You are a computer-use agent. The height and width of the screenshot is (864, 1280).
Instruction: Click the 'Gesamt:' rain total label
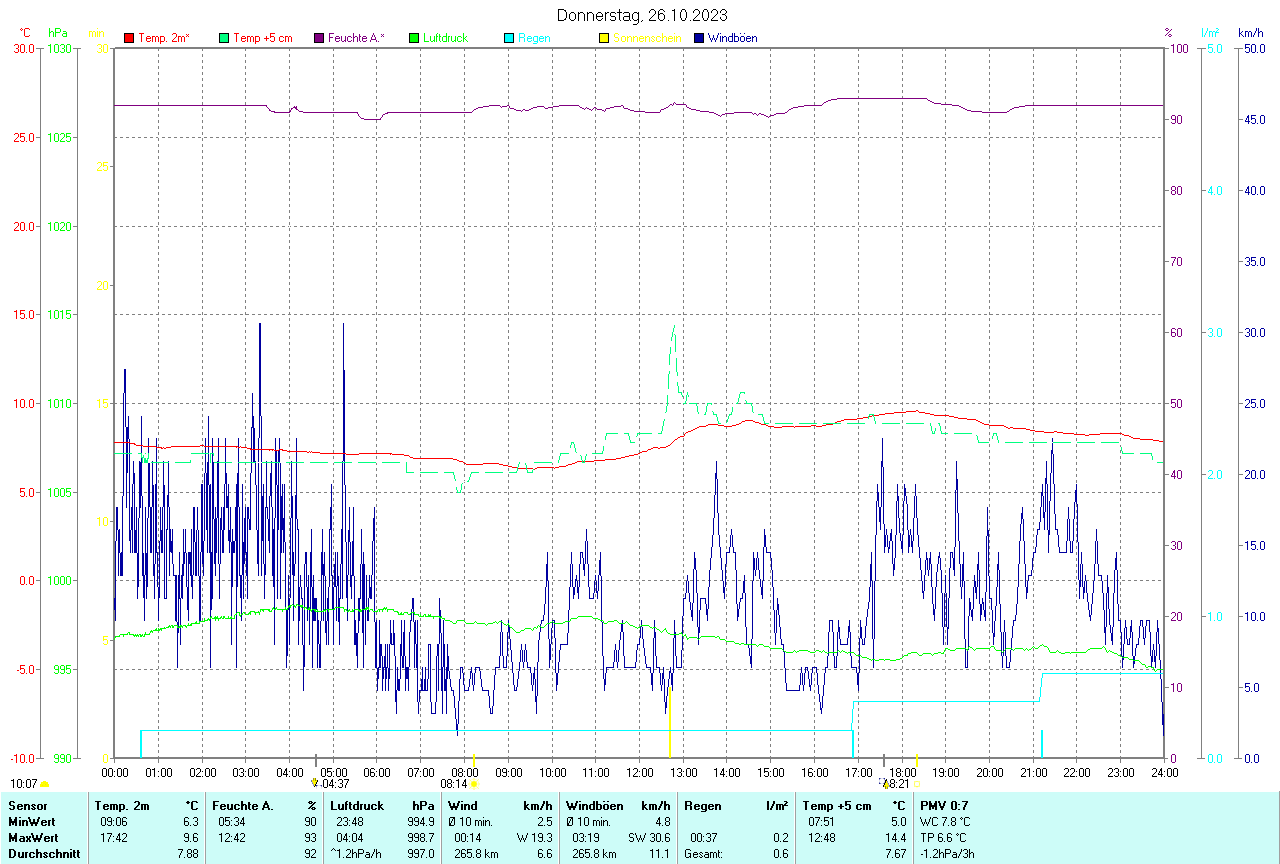704,853
